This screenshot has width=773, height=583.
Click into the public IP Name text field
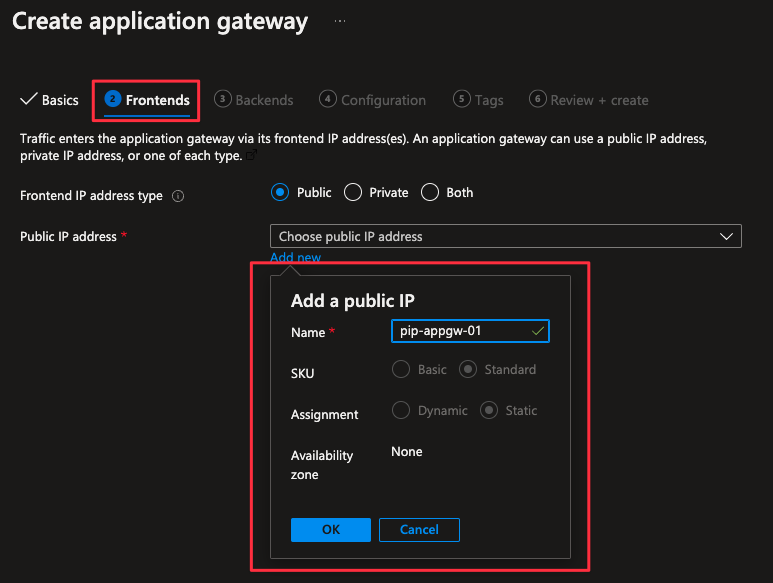point(460,331)
